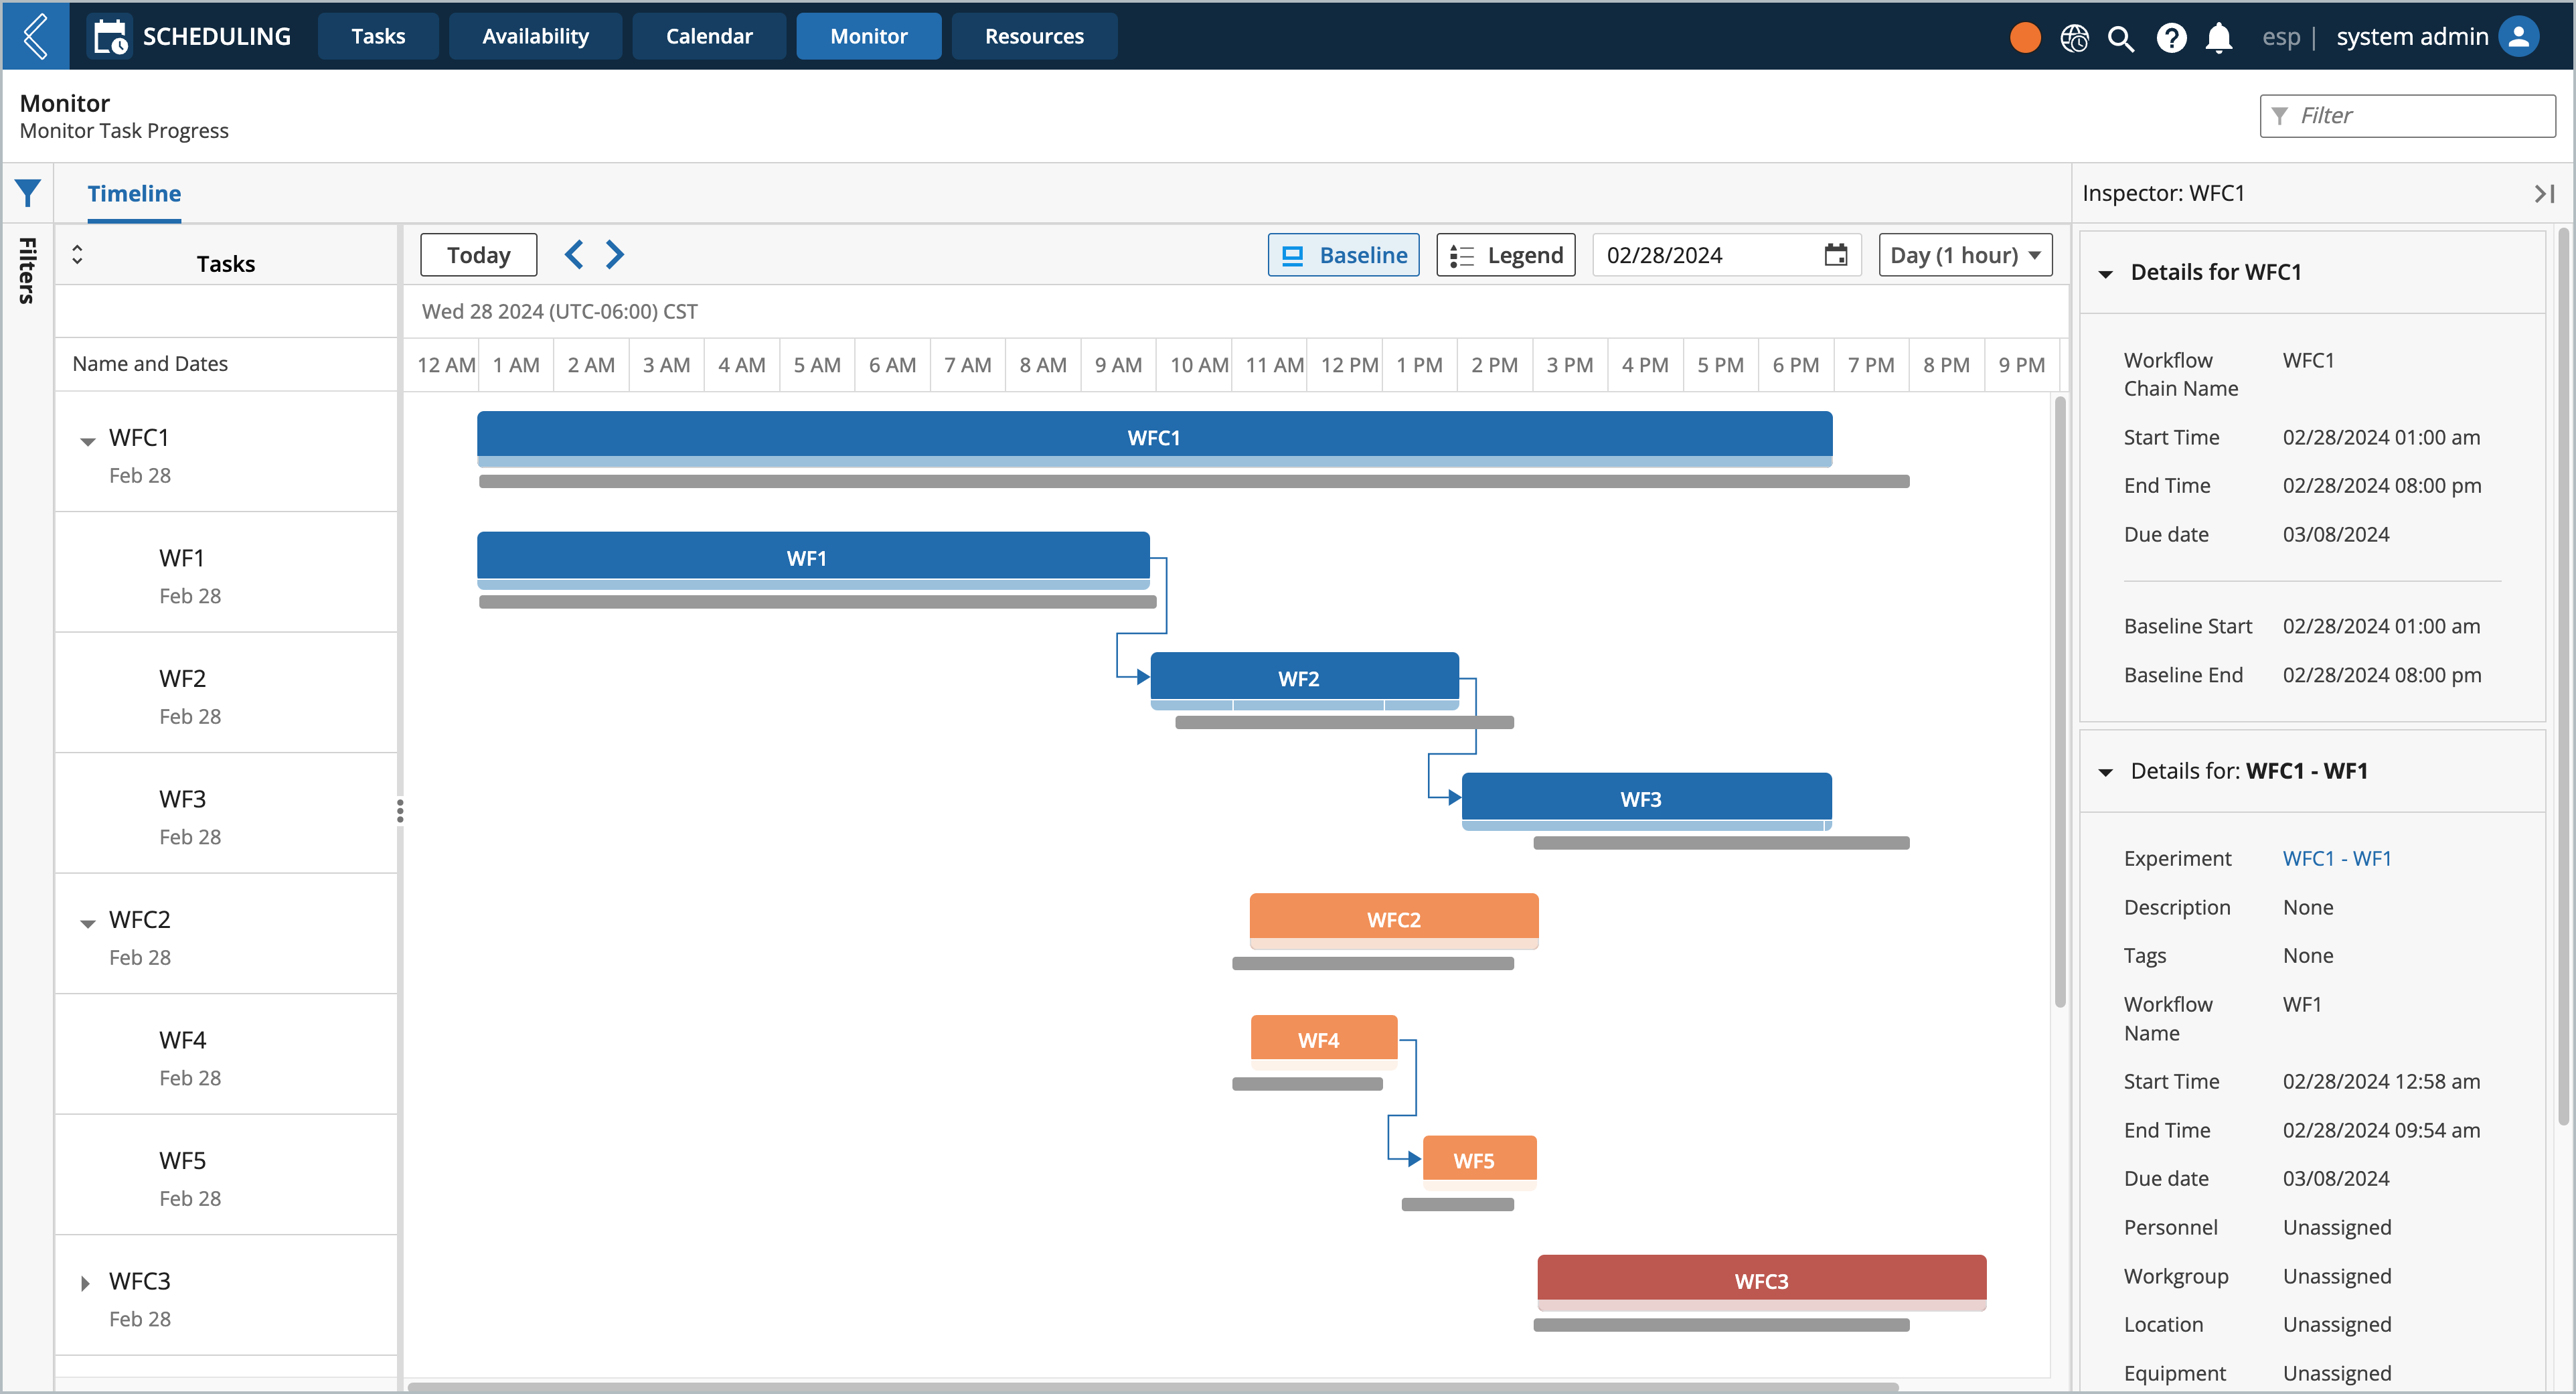This screenshot has width=2576, height=1394.
Task: Select the blue WFC1 Gantt bar
Action: (1154, 438)
